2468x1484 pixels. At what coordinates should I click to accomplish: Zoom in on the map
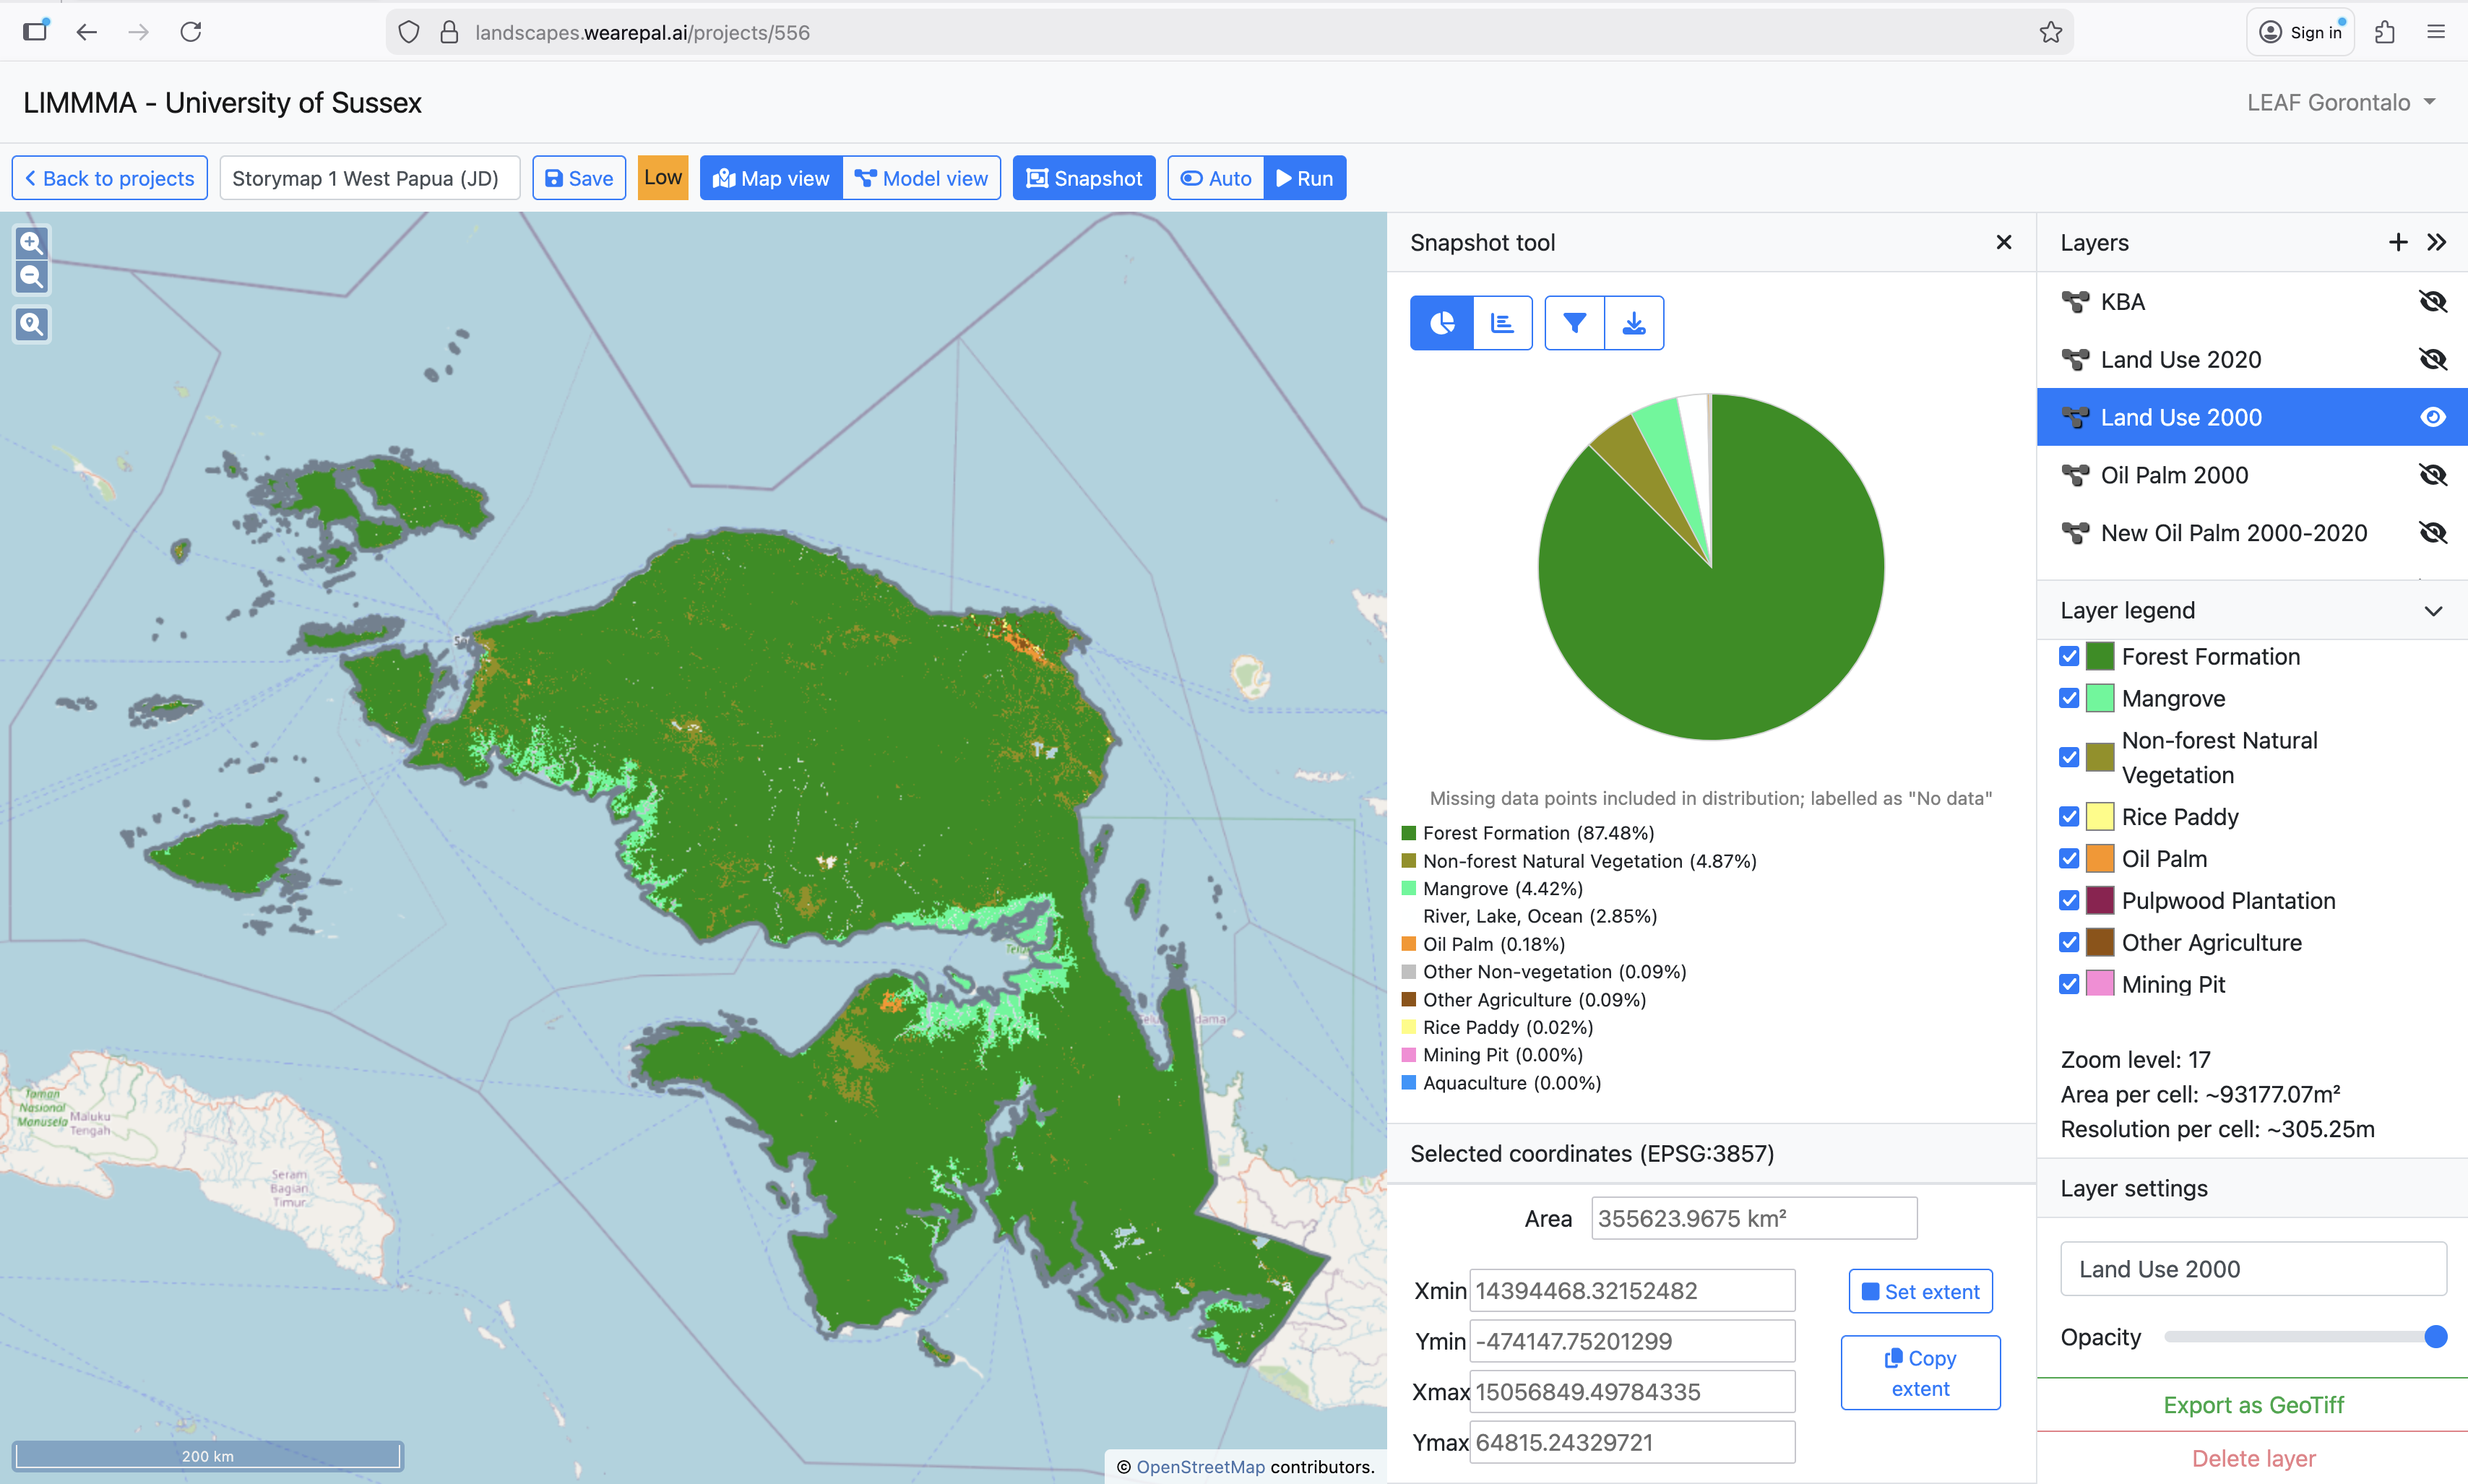point(32,242)
